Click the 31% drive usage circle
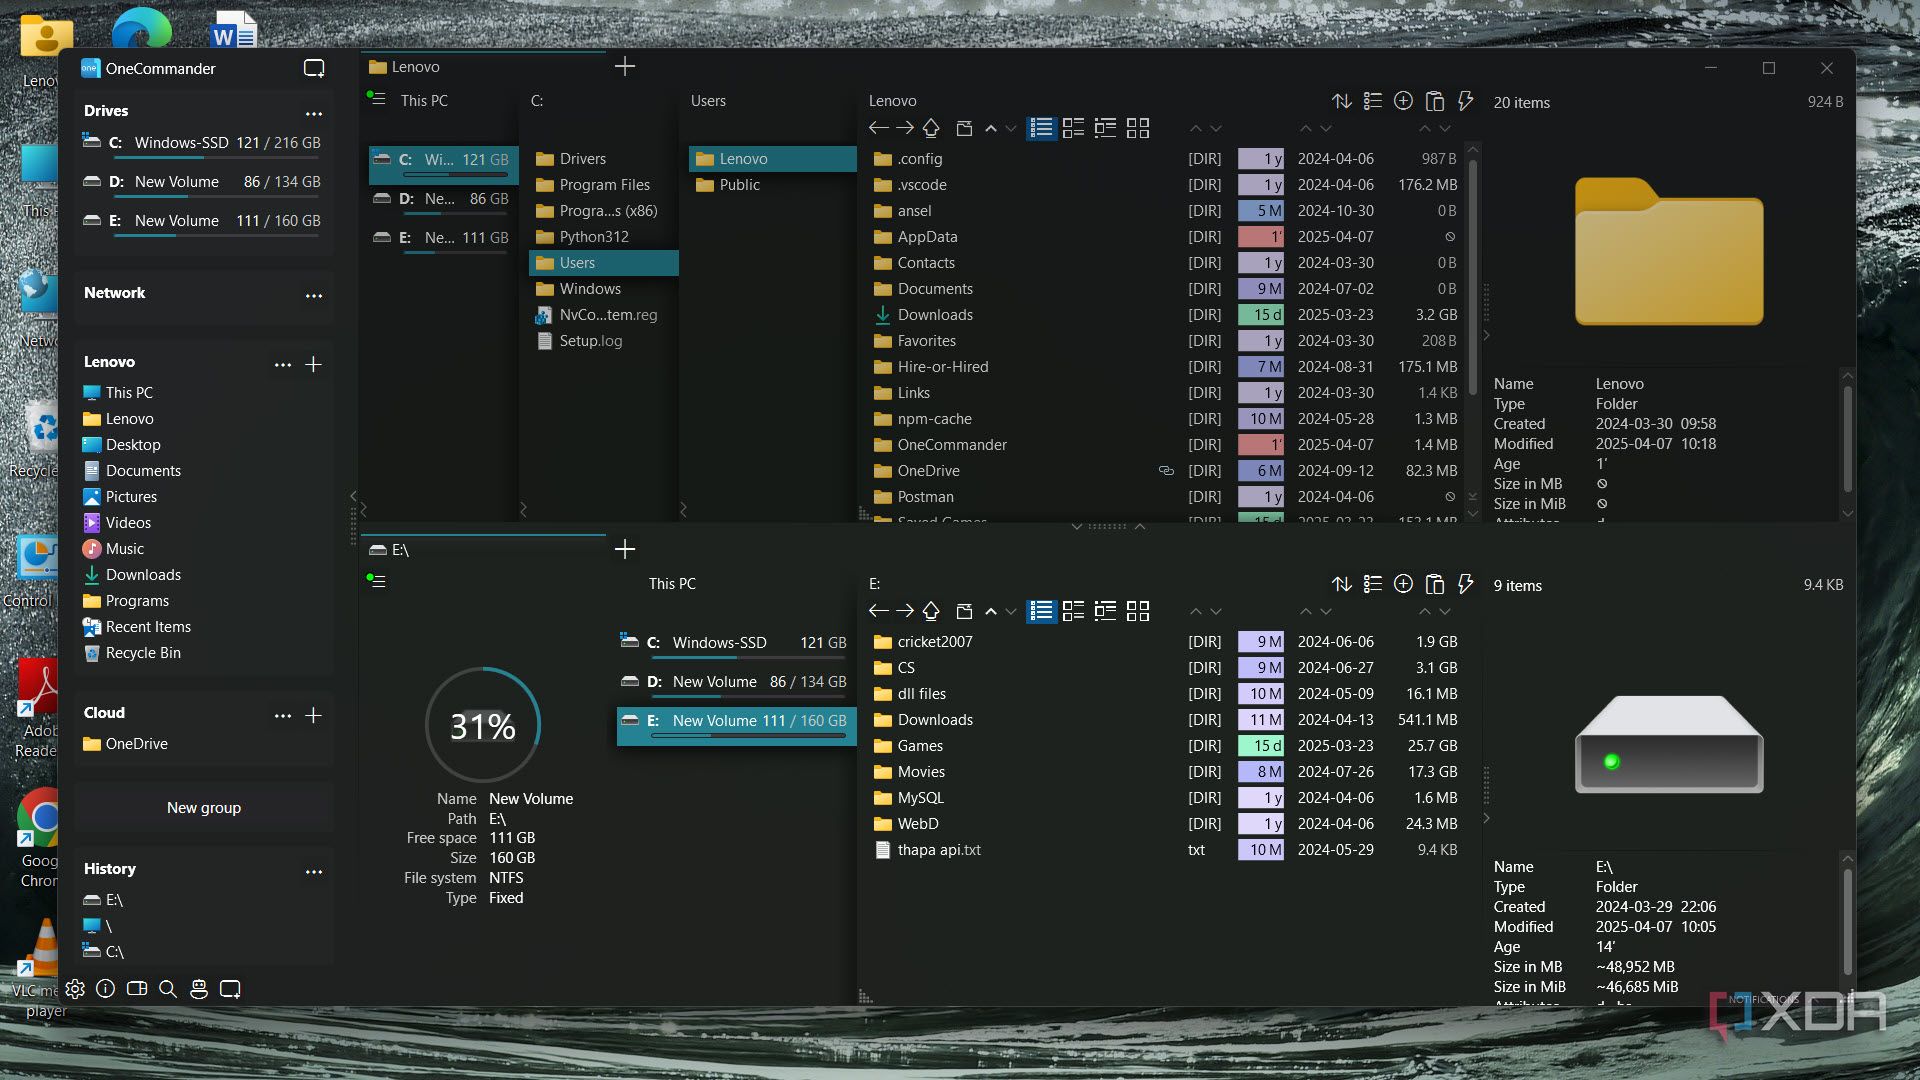 (x=483, y=726)
